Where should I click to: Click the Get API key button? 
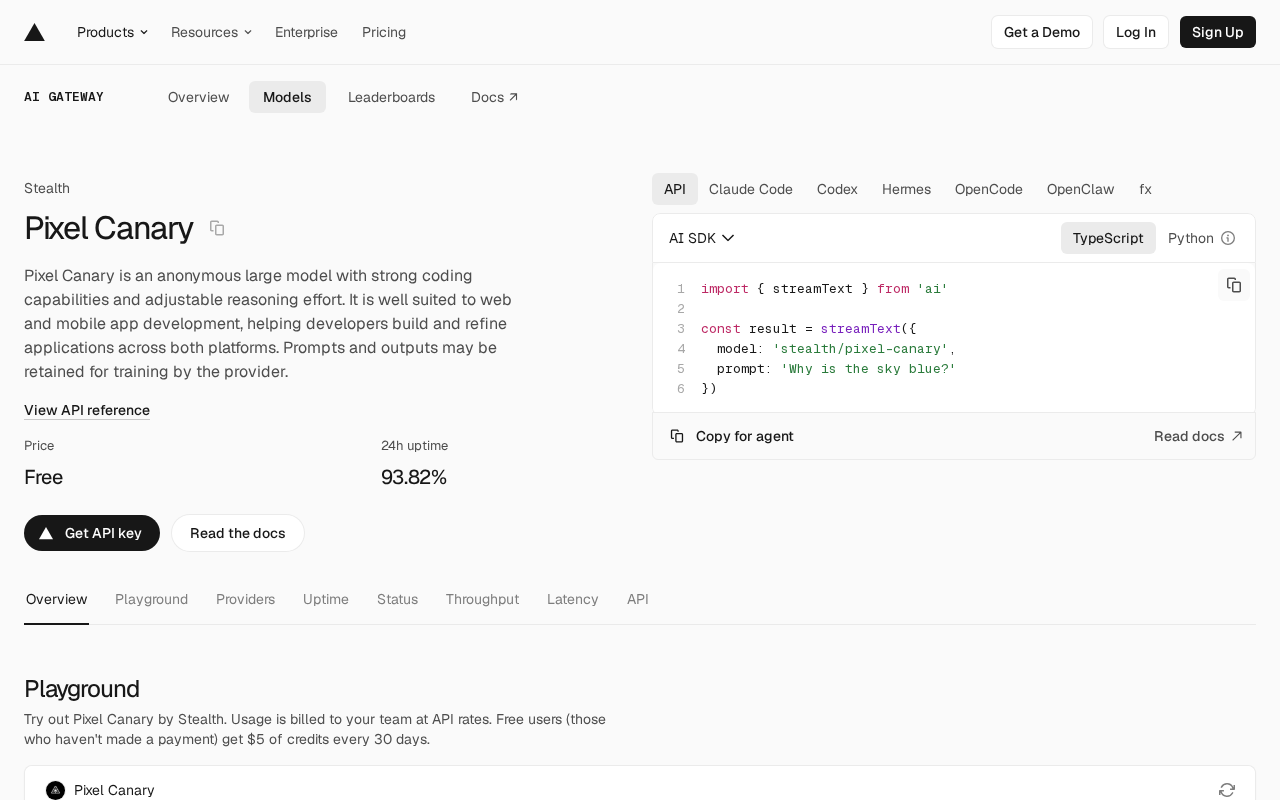[x=92, y=533]
